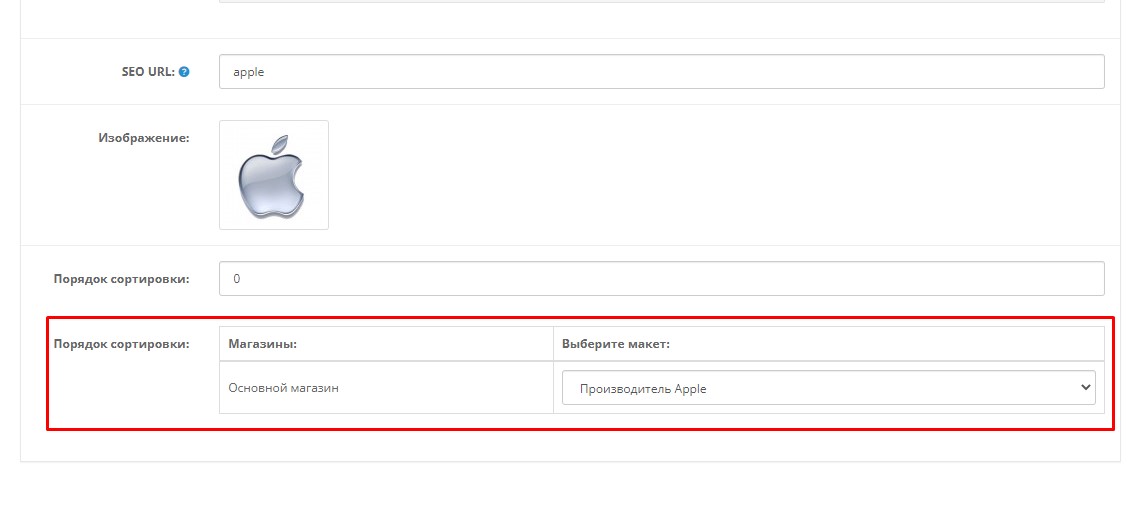Open the Производитель Apple layout dropdown

[x=828, y=388]
